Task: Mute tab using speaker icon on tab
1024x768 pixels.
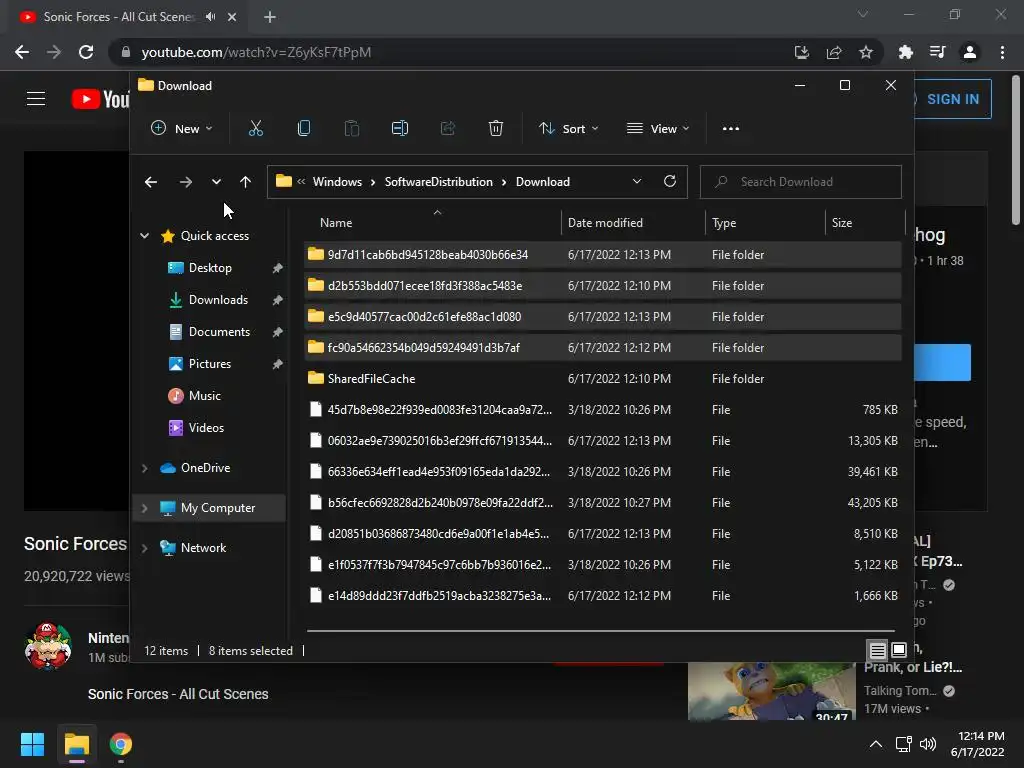Action: click(210, 17)
